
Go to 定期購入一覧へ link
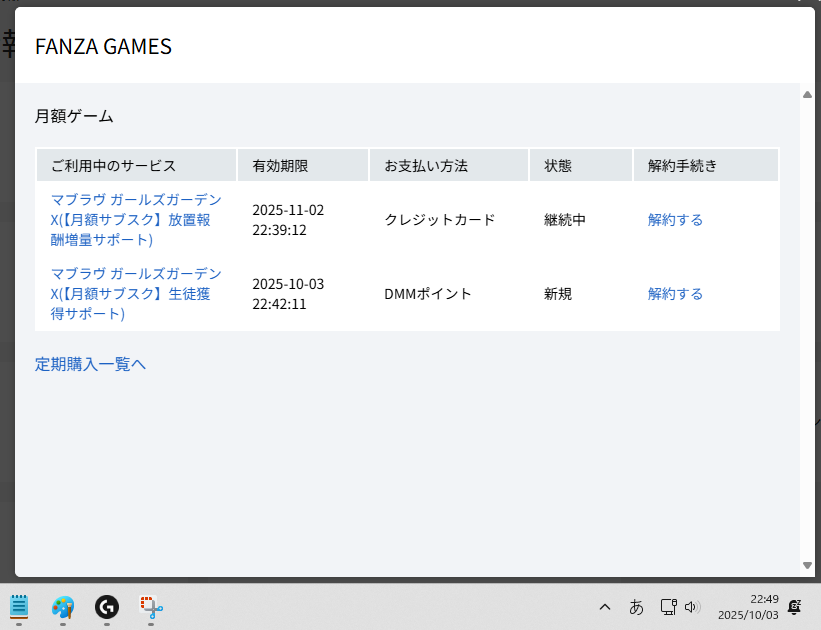tap(91, 364)
